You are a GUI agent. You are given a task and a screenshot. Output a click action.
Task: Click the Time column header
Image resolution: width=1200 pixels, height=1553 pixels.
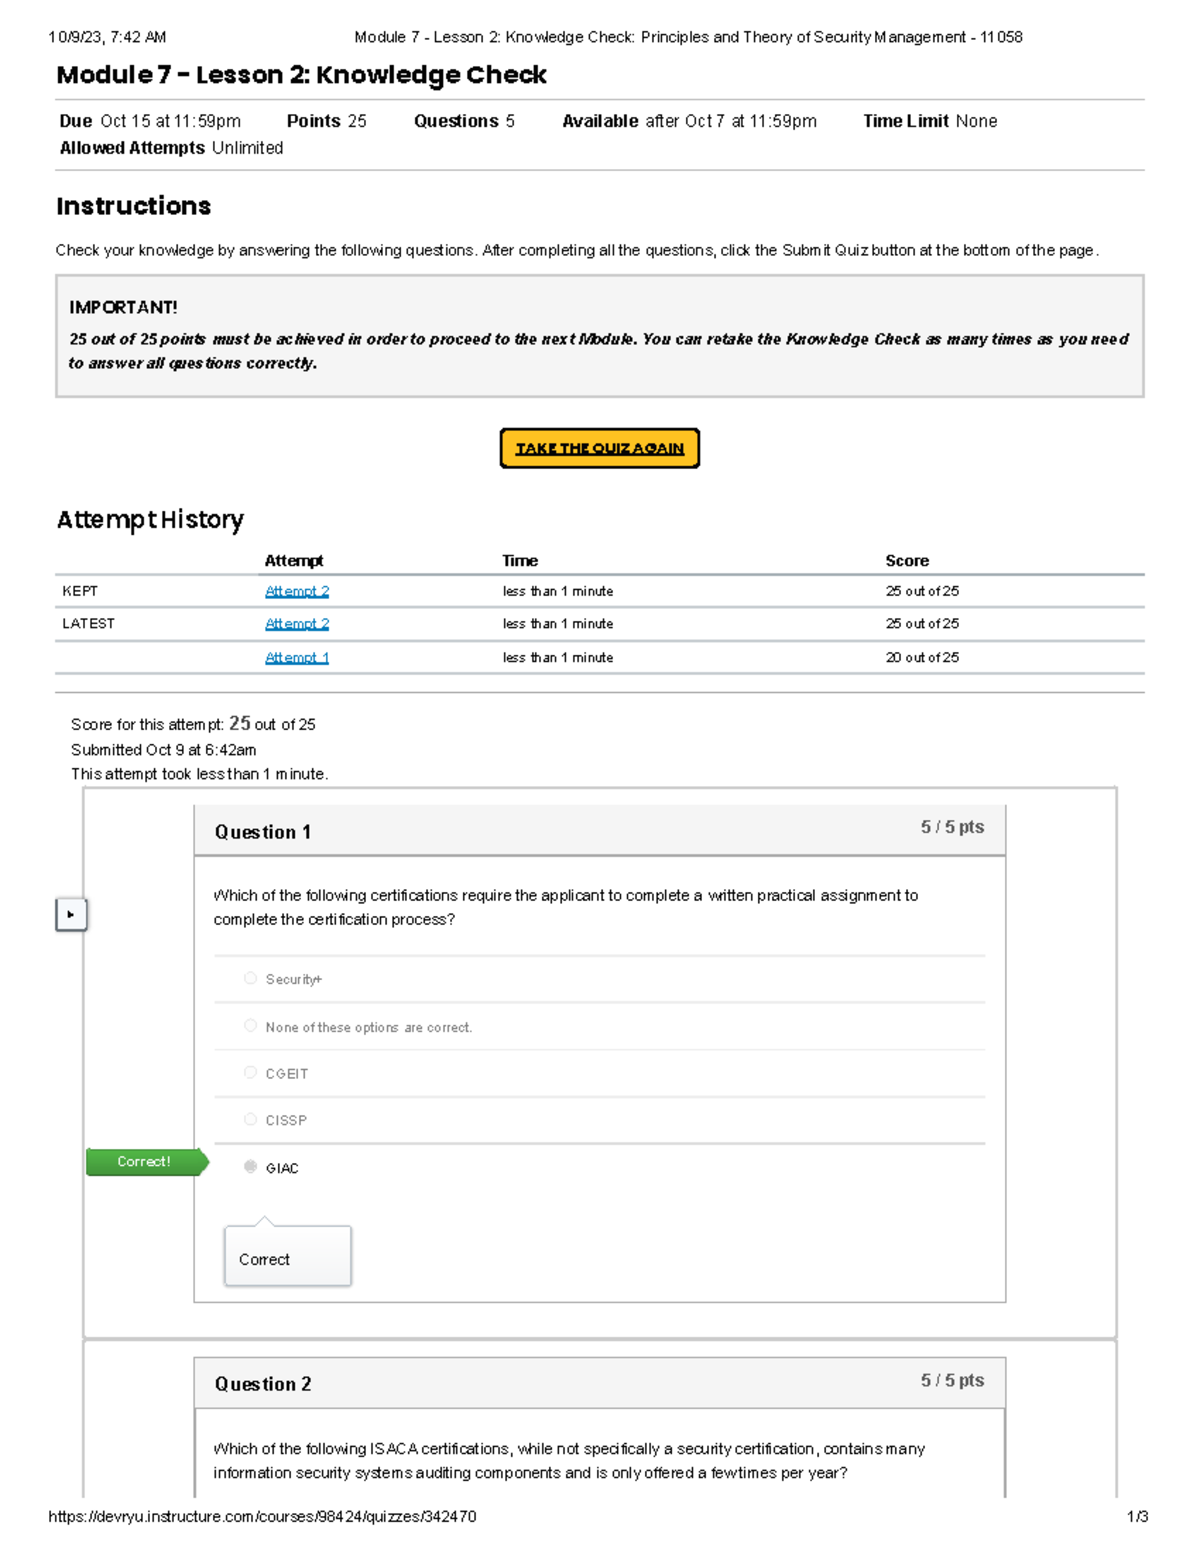(520, 561)
